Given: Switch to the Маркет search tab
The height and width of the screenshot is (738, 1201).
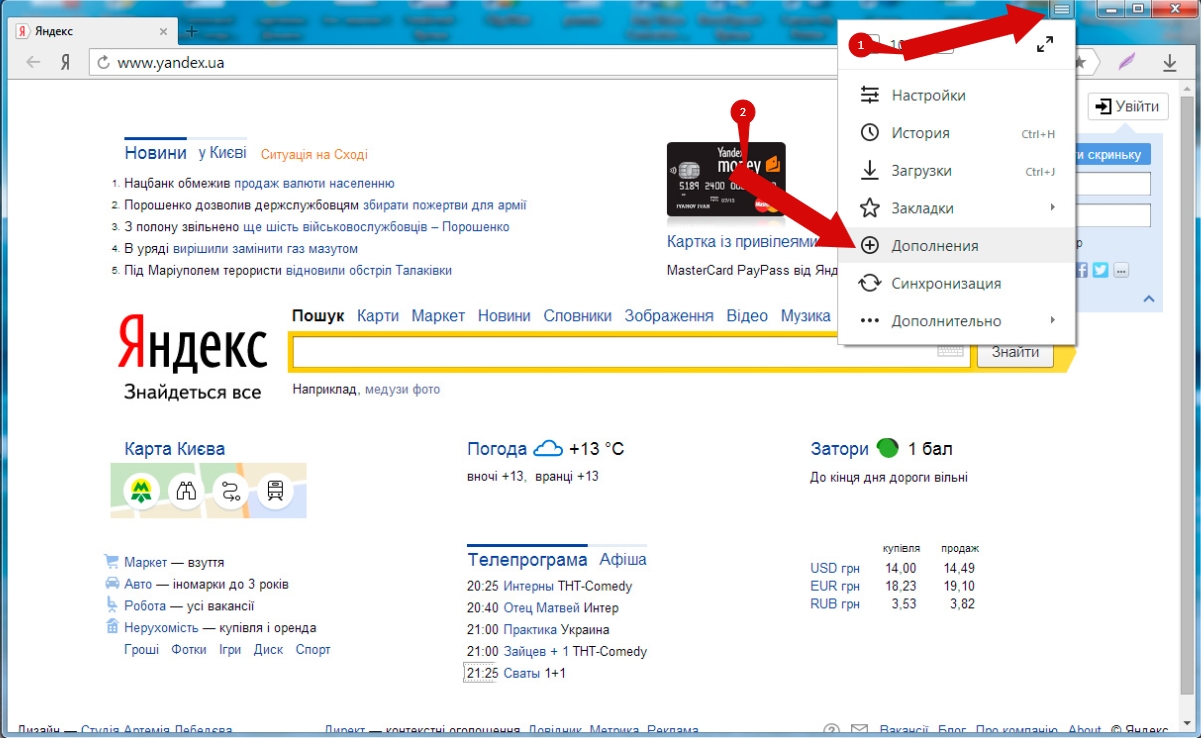Looking at the screenshot, I should [438, 315].
